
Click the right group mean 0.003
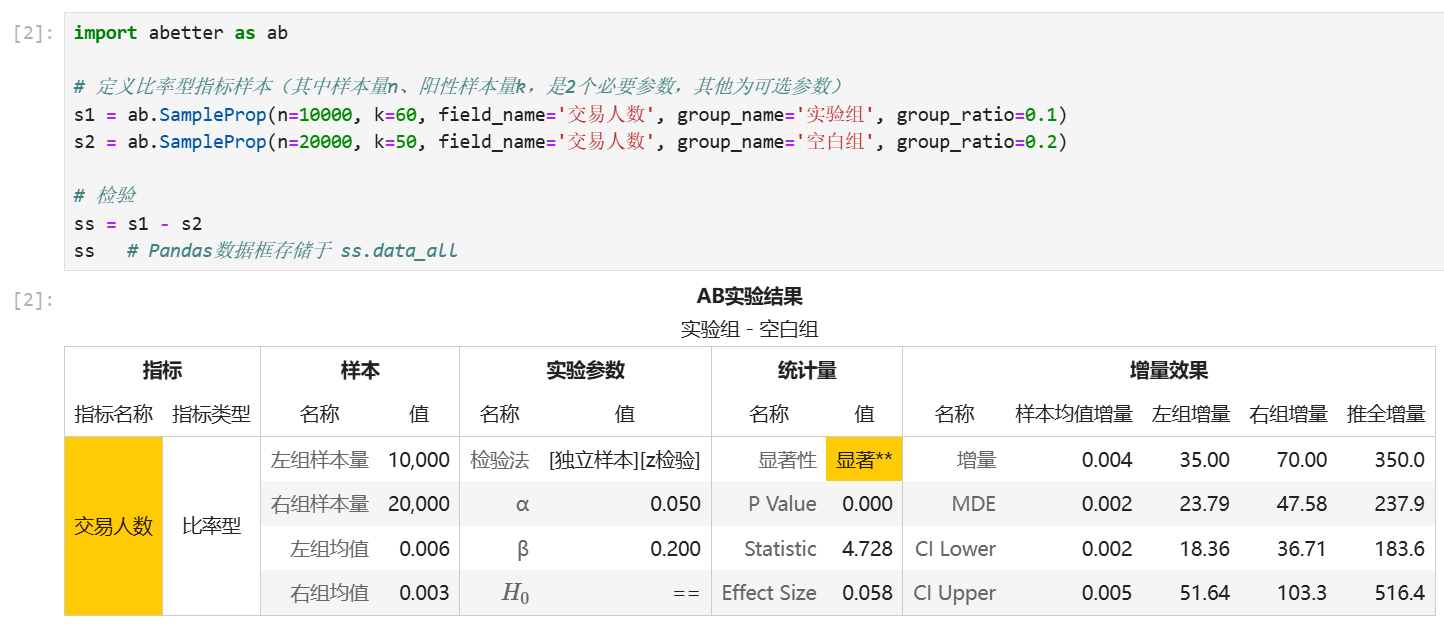[424, 593]
